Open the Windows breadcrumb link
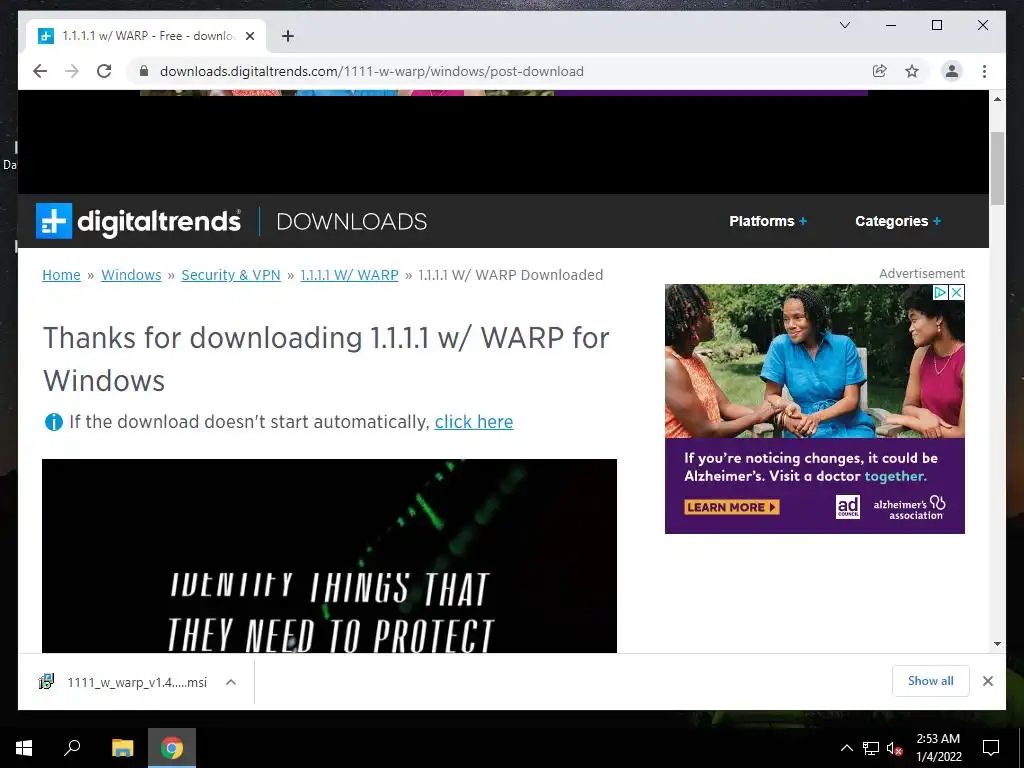This screenshot has height=768, width=1024. click(x=131, y=275)
